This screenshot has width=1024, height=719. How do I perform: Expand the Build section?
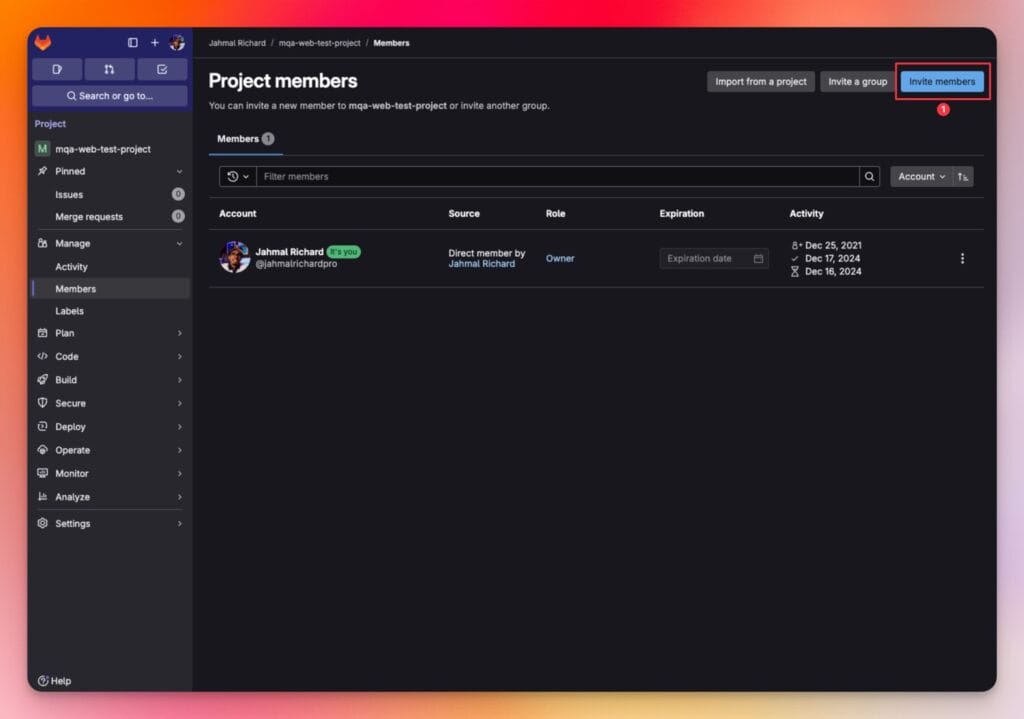110,380
